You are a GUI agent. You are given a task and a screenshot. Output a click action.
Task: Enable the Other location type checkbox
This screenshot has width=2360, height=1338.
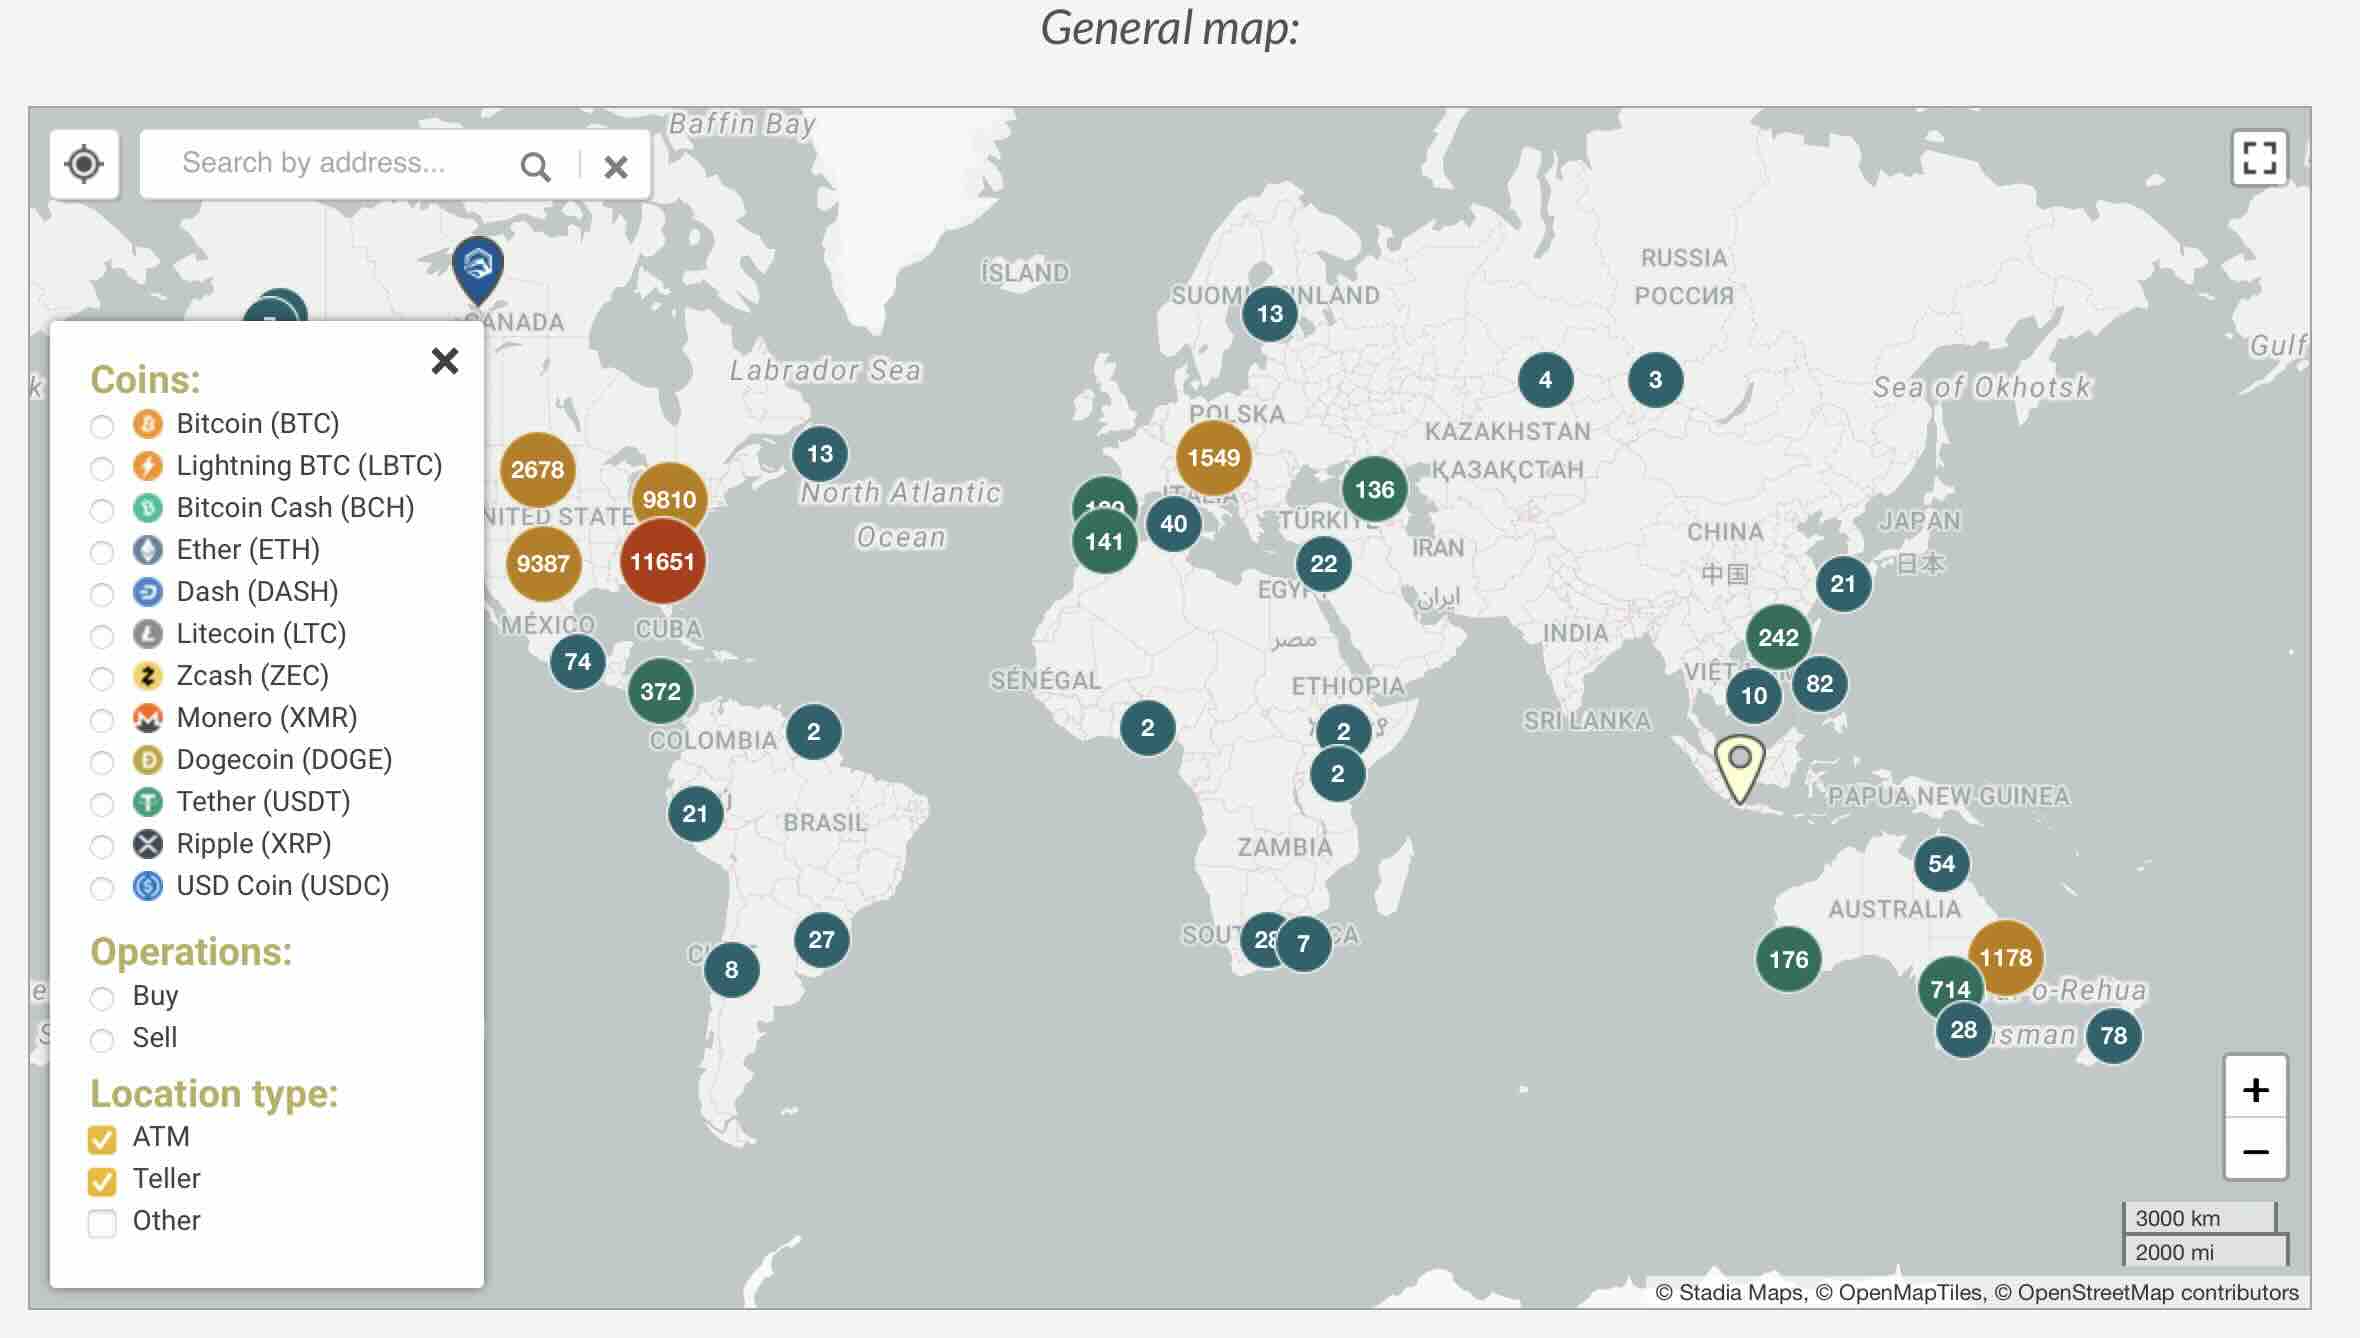[x=102, y=1223]
